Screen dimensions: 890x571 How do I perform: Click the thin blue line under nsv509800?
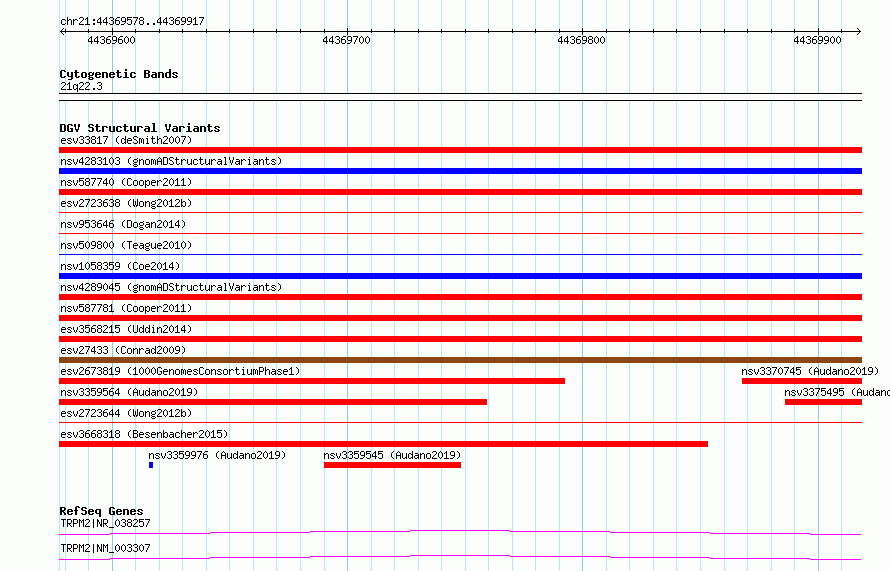tap(460, 255)
